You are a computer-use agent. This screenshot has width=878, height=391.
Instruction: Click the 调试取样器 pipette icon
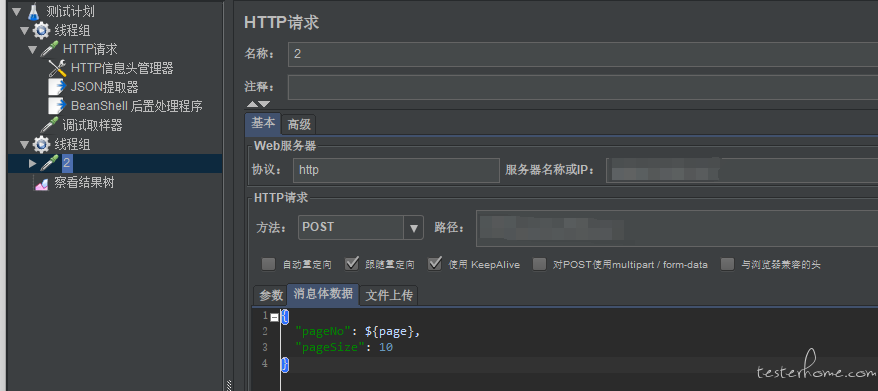pyautogui.click(x=49, y=125)
